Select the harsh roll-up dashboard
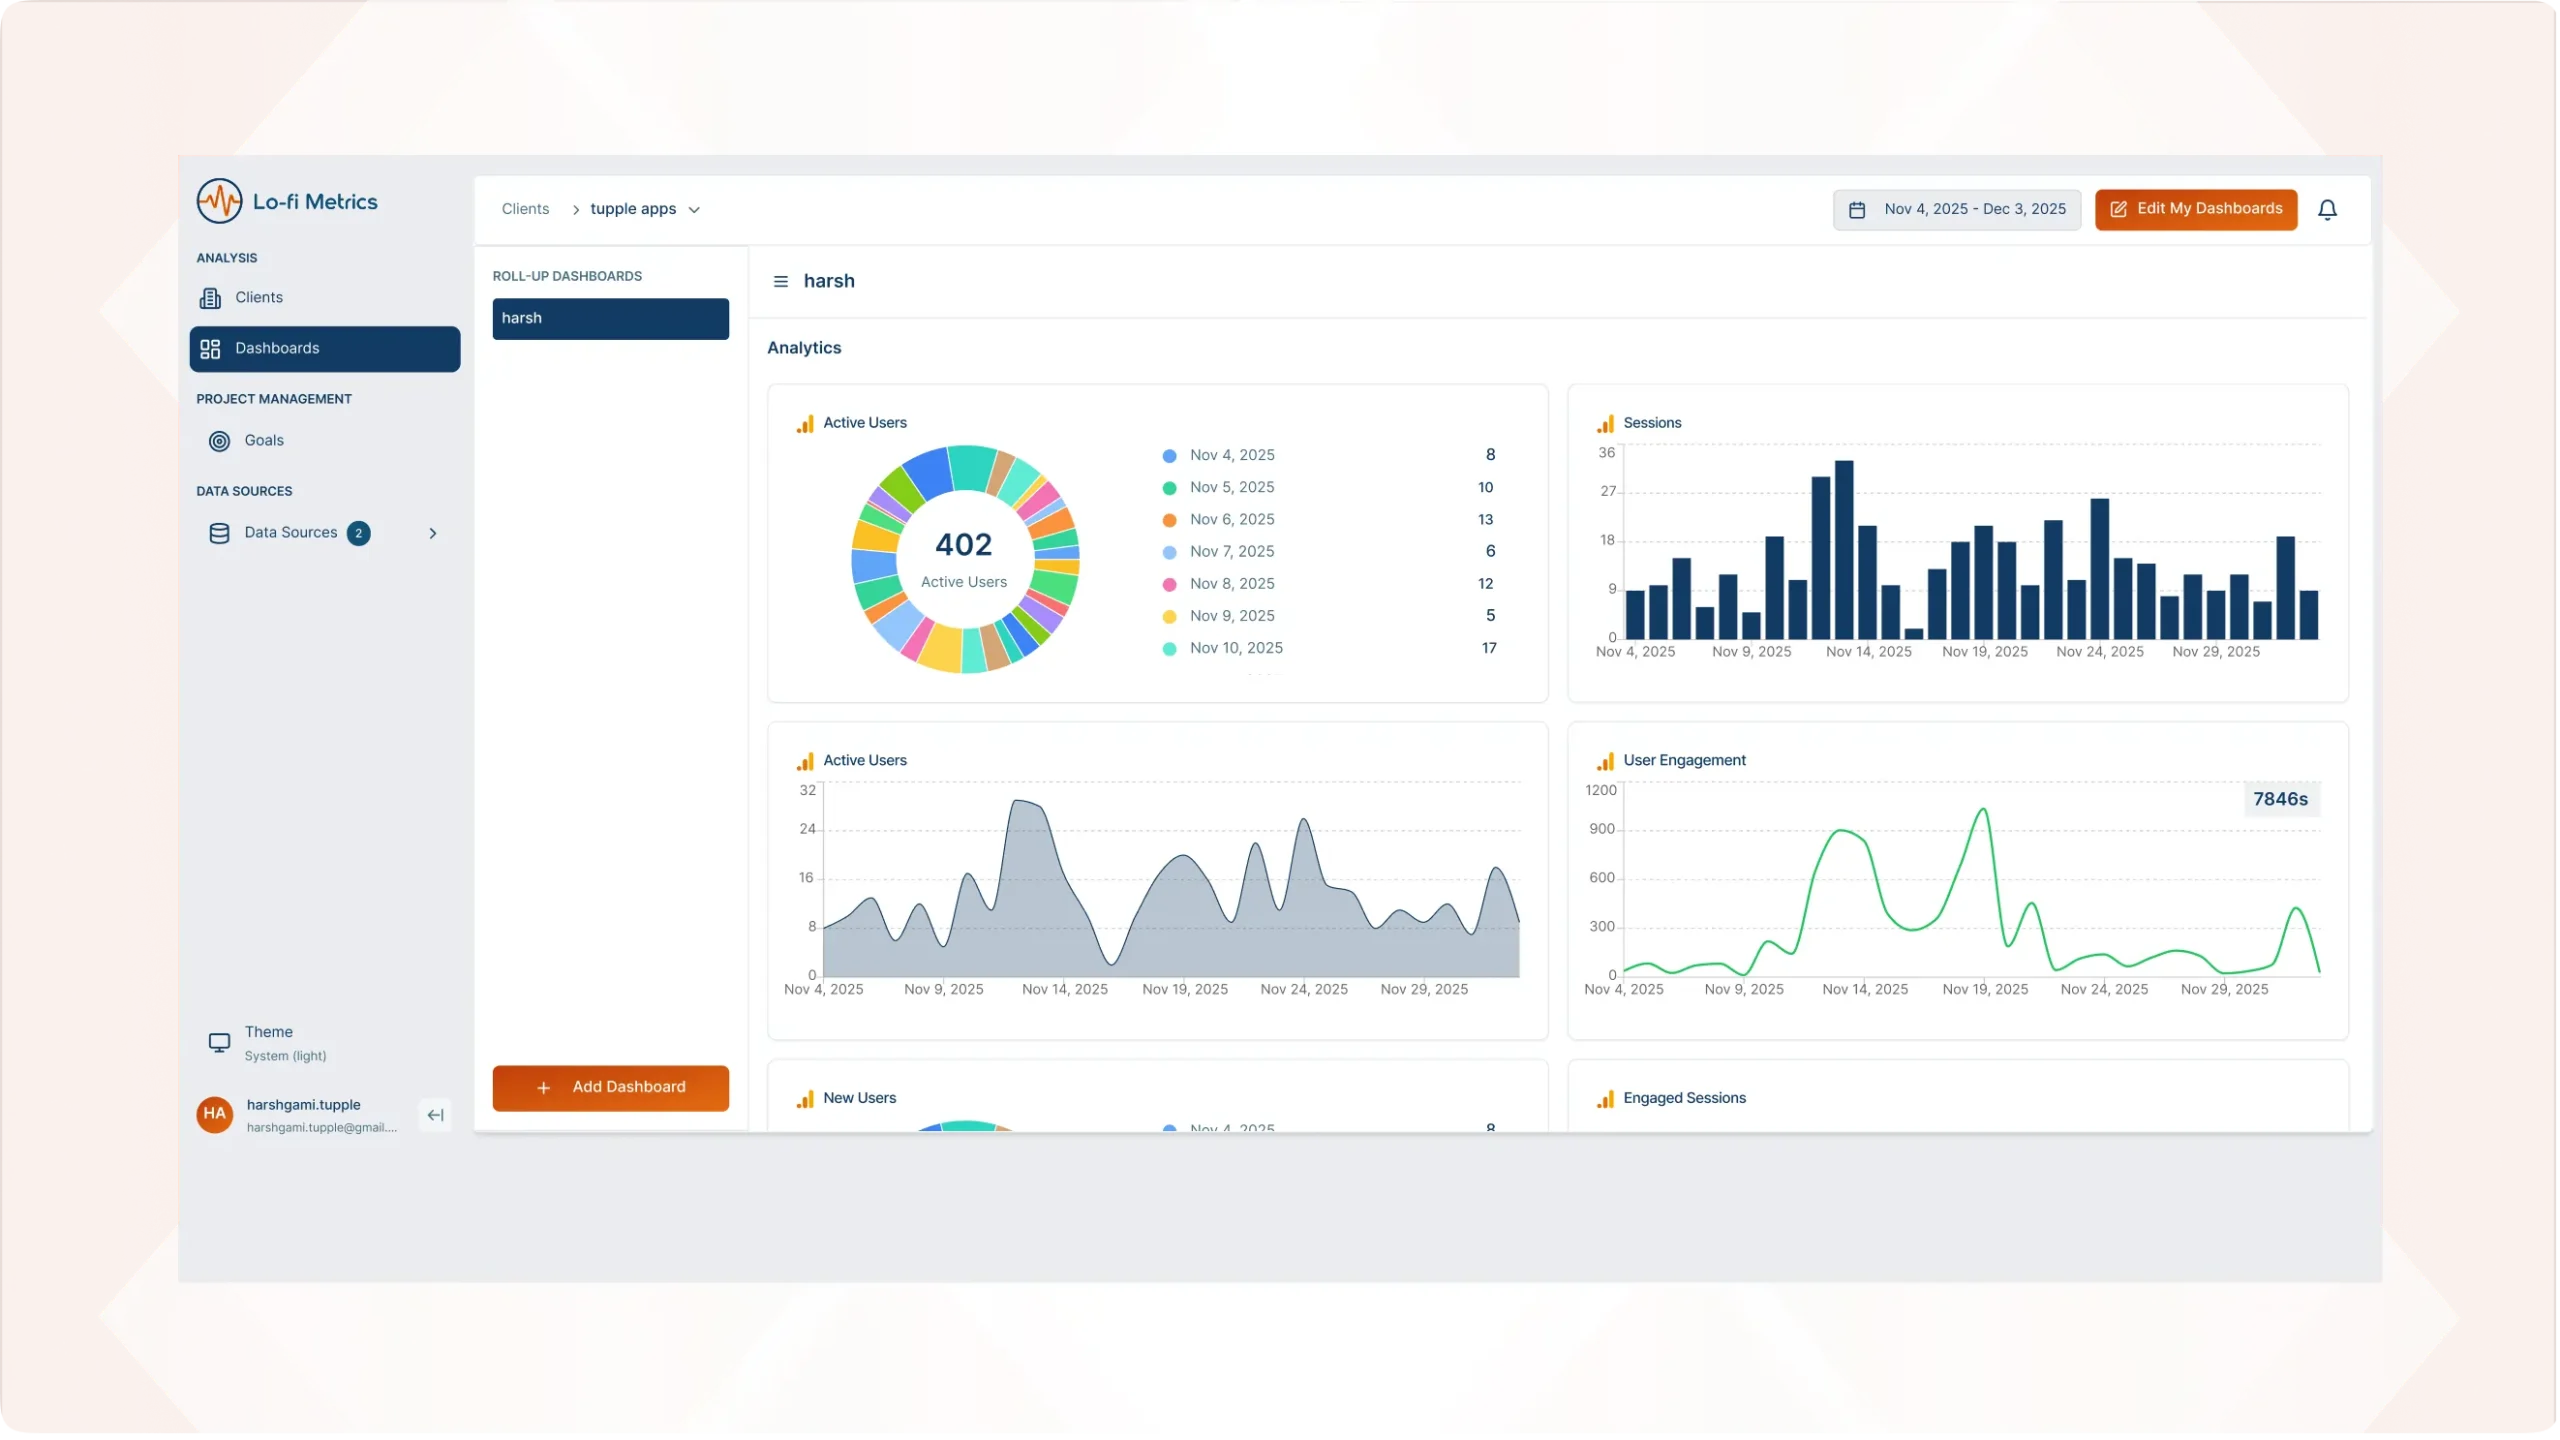This screenshot has width=2560, height=1440. pos(610,318)
